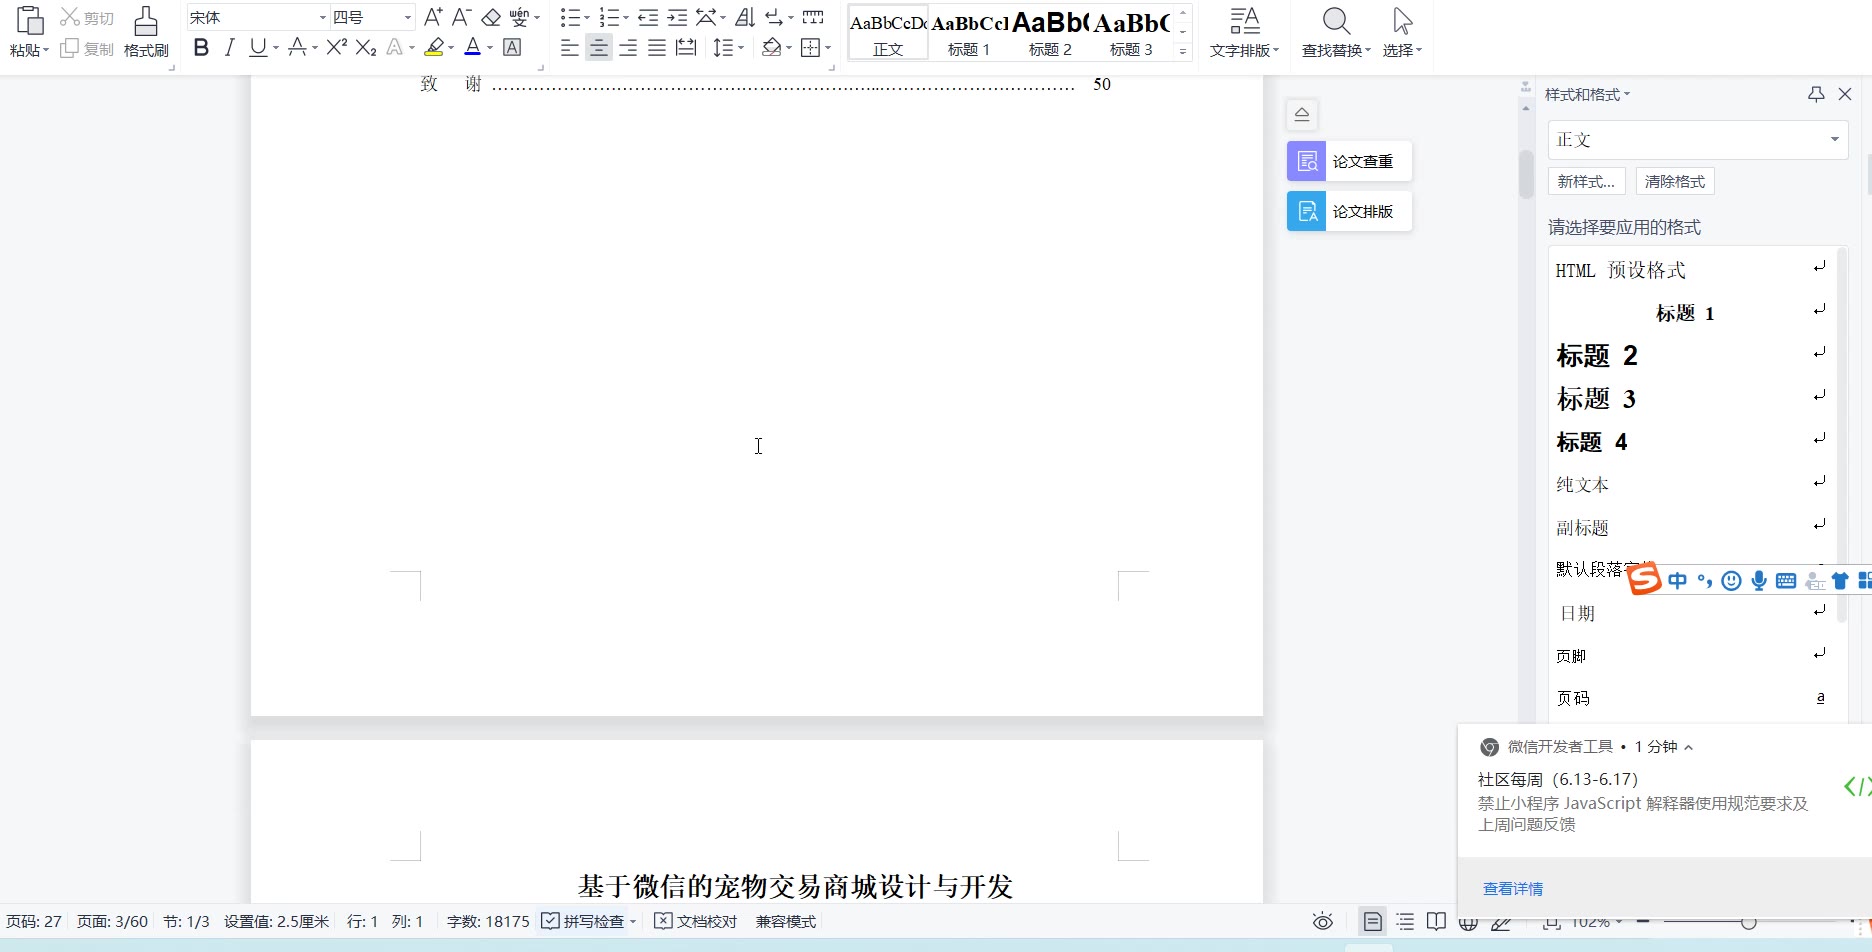Apply 标题 3 style from the ribbon gallery
This screenshot has width=1872, height=952.
point(1131,32)
